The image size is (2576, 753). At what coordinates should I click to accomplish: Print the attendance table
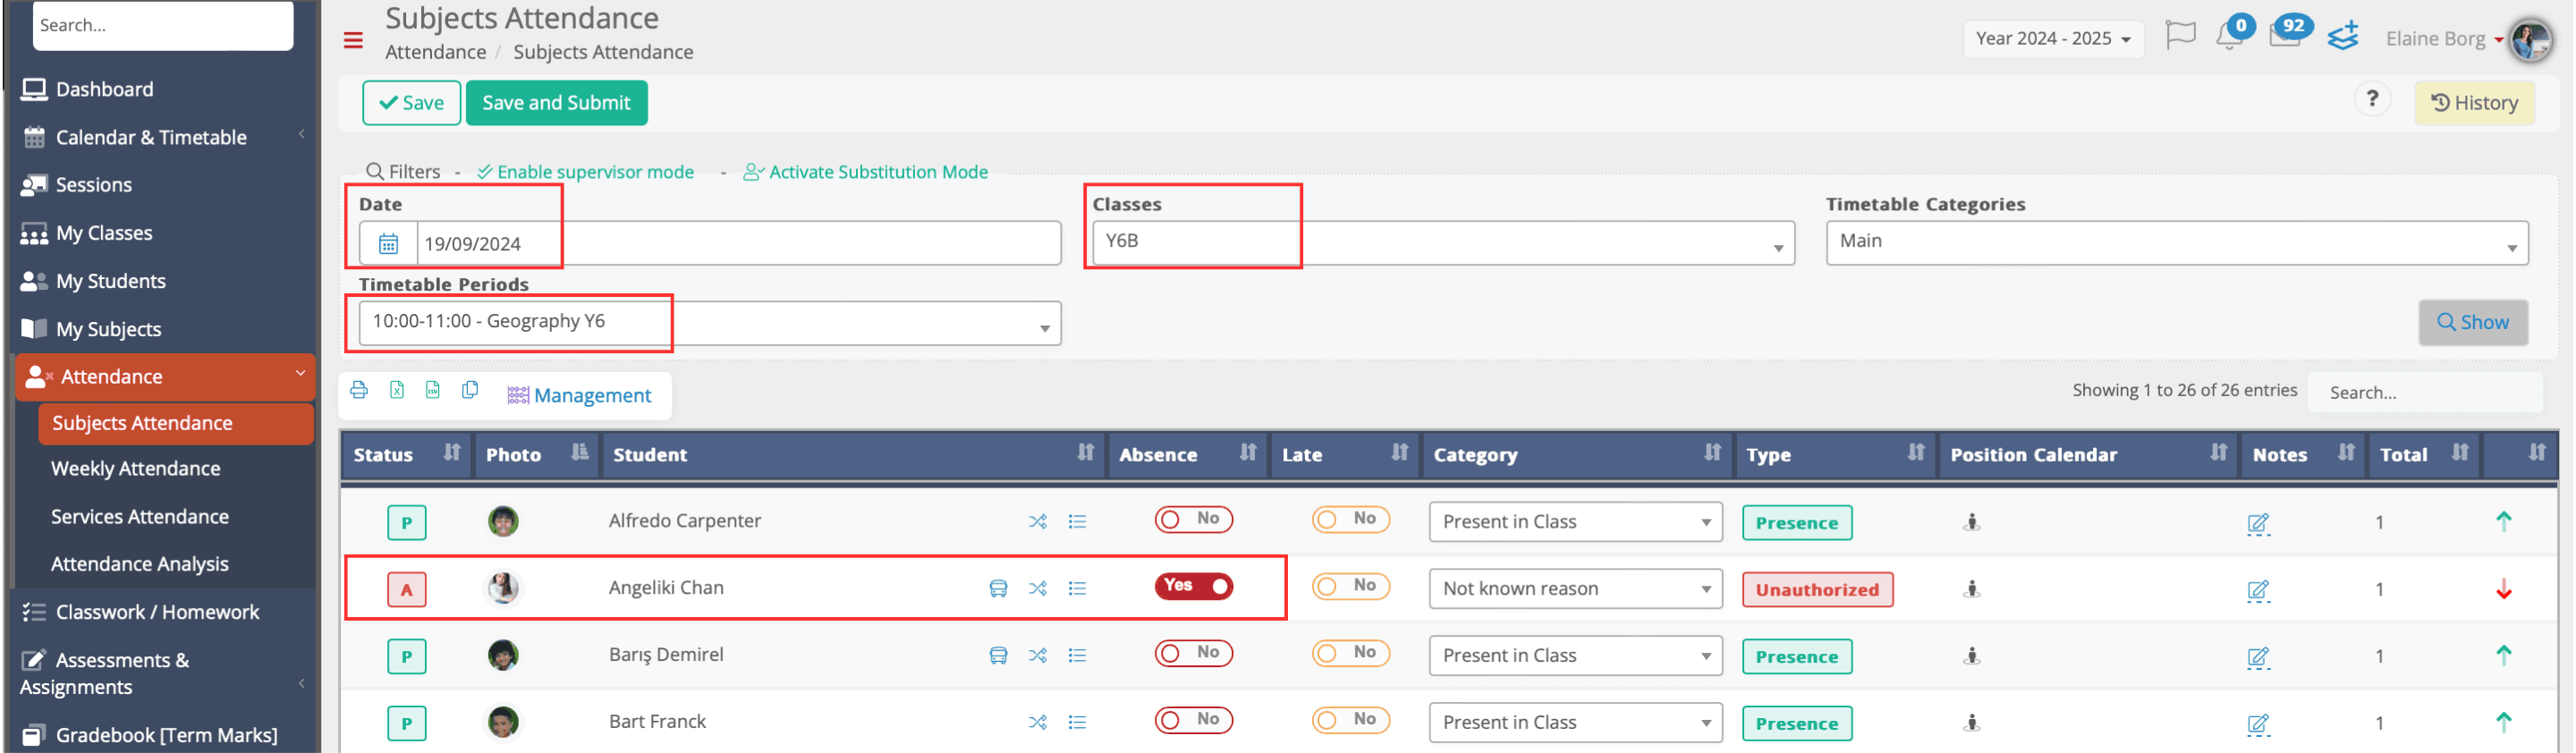click(x=359, y=390)
